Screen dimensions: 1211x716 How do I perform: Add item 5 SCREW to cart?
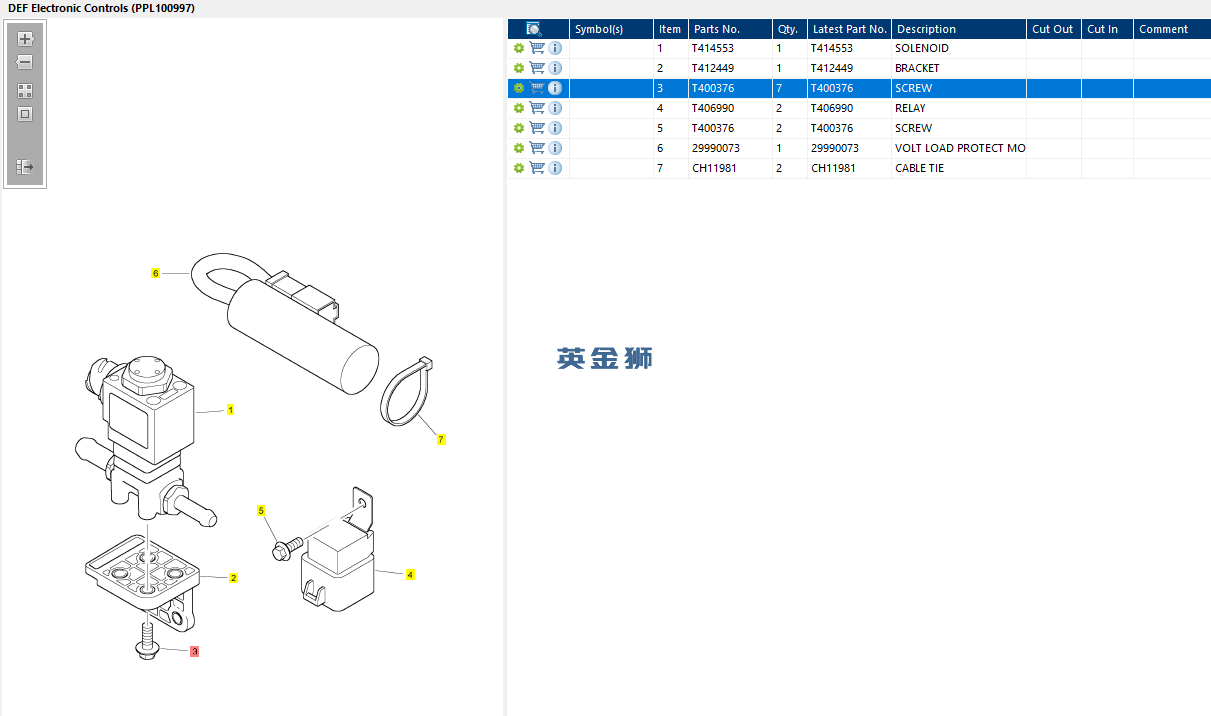click(537, 128)
